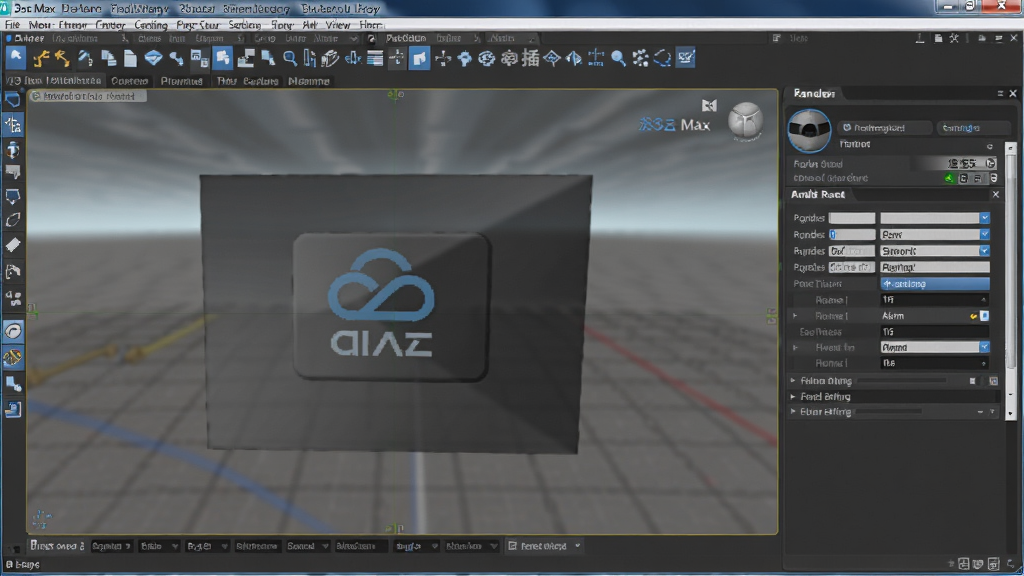Click the magnifying glass icon left of the ruler icon

pos(290,59)
